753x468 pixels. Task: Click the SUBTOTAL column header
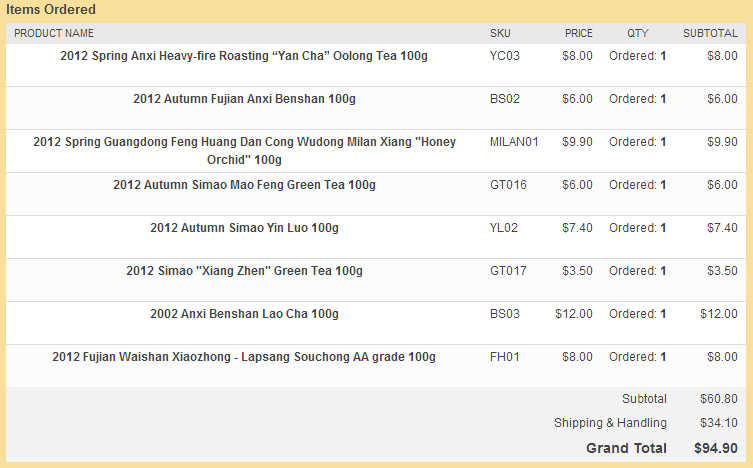pyautogui.click(x=710, y=33)
